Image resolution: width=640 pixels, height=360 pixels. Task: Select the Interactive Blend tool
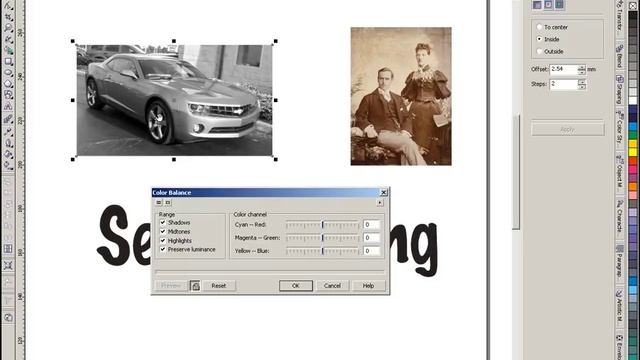[8, 120]
